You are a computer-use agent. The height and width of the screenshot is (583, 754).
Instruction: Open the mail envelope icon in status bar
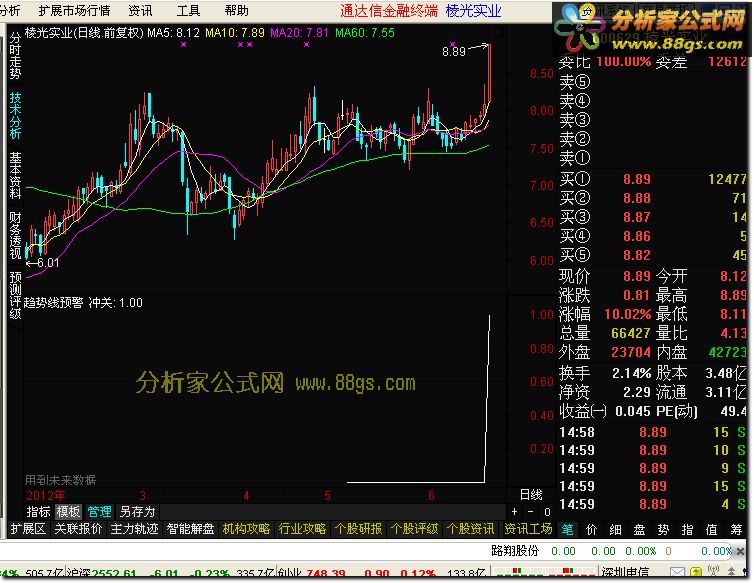point(677,573)
